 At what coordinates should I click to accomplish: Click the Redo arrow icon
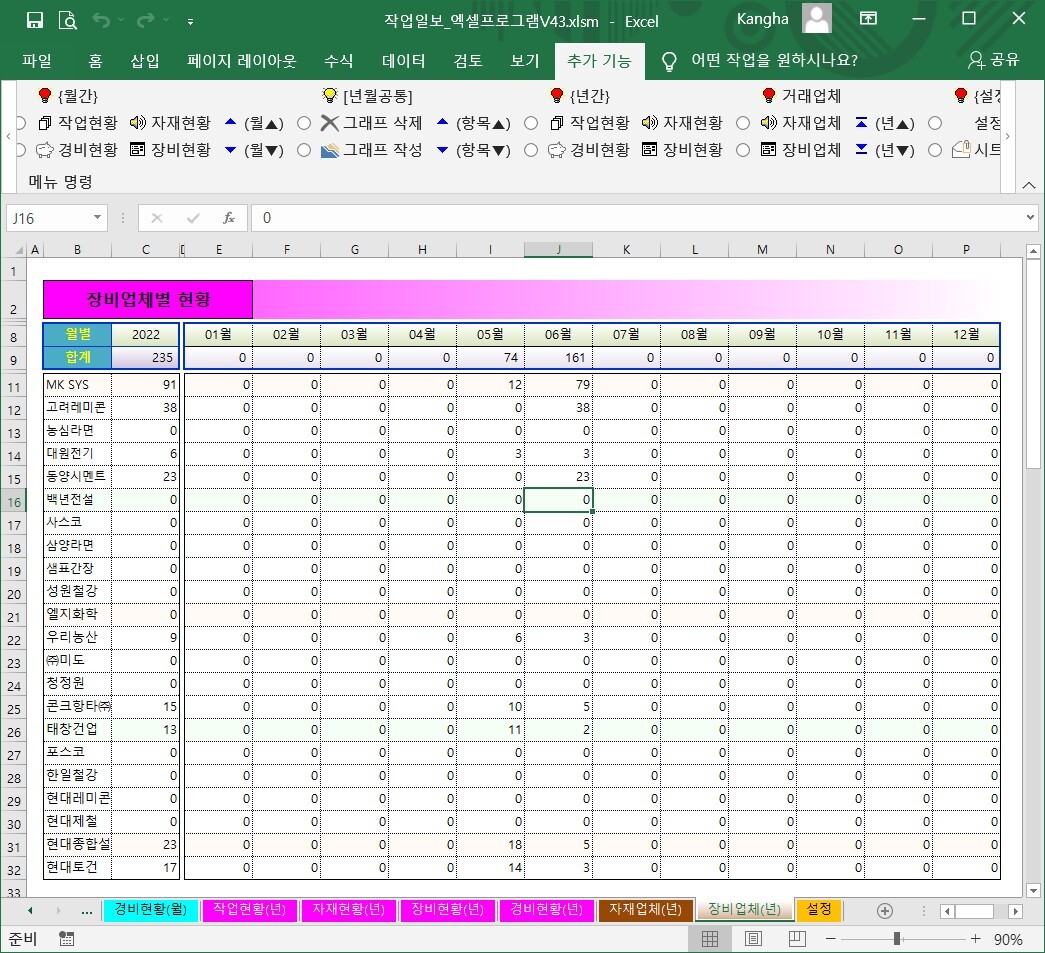pyautogui.click(x=145, y=21)
